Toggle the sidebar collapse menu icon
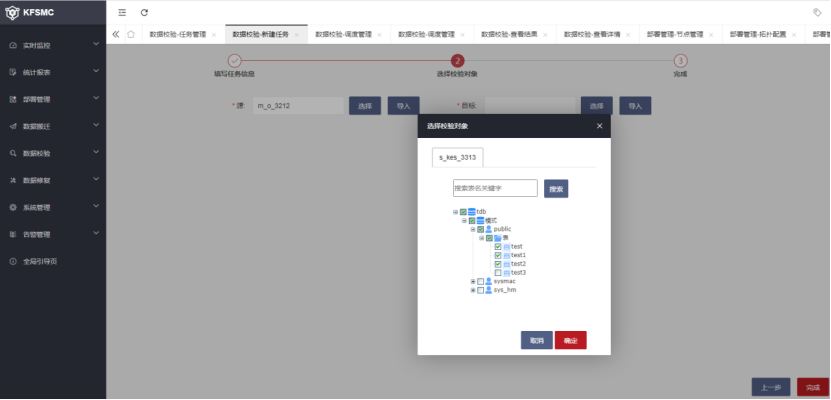The image size is (831, 400). coord(122,12)
